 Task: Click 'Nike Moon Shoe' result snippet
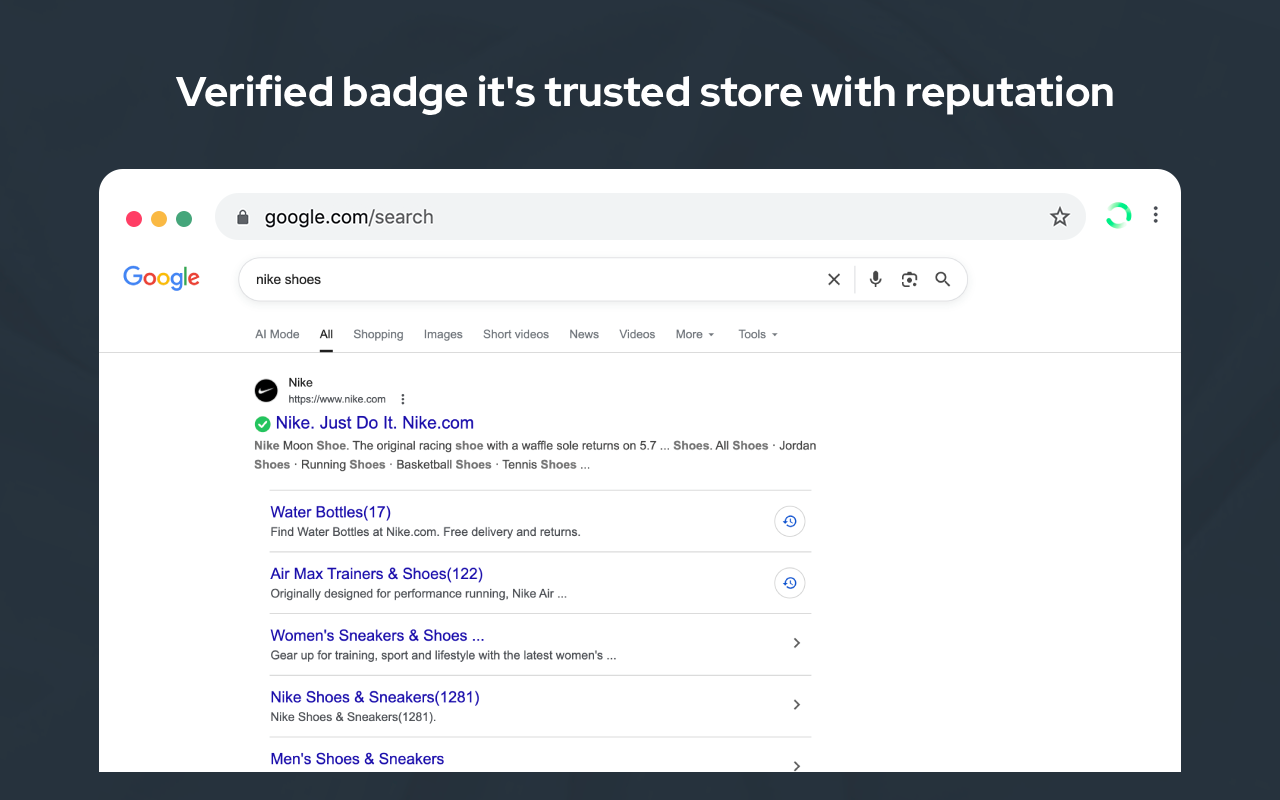535,455
